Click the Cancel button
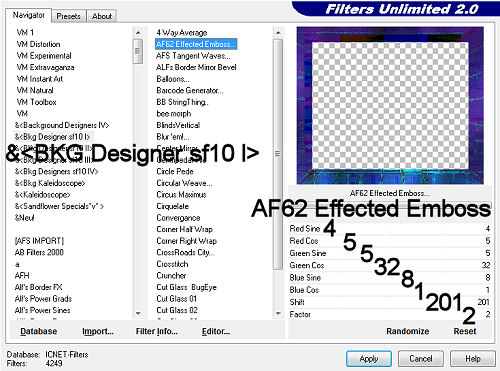 pyautogui.click(x=421, y=359)
